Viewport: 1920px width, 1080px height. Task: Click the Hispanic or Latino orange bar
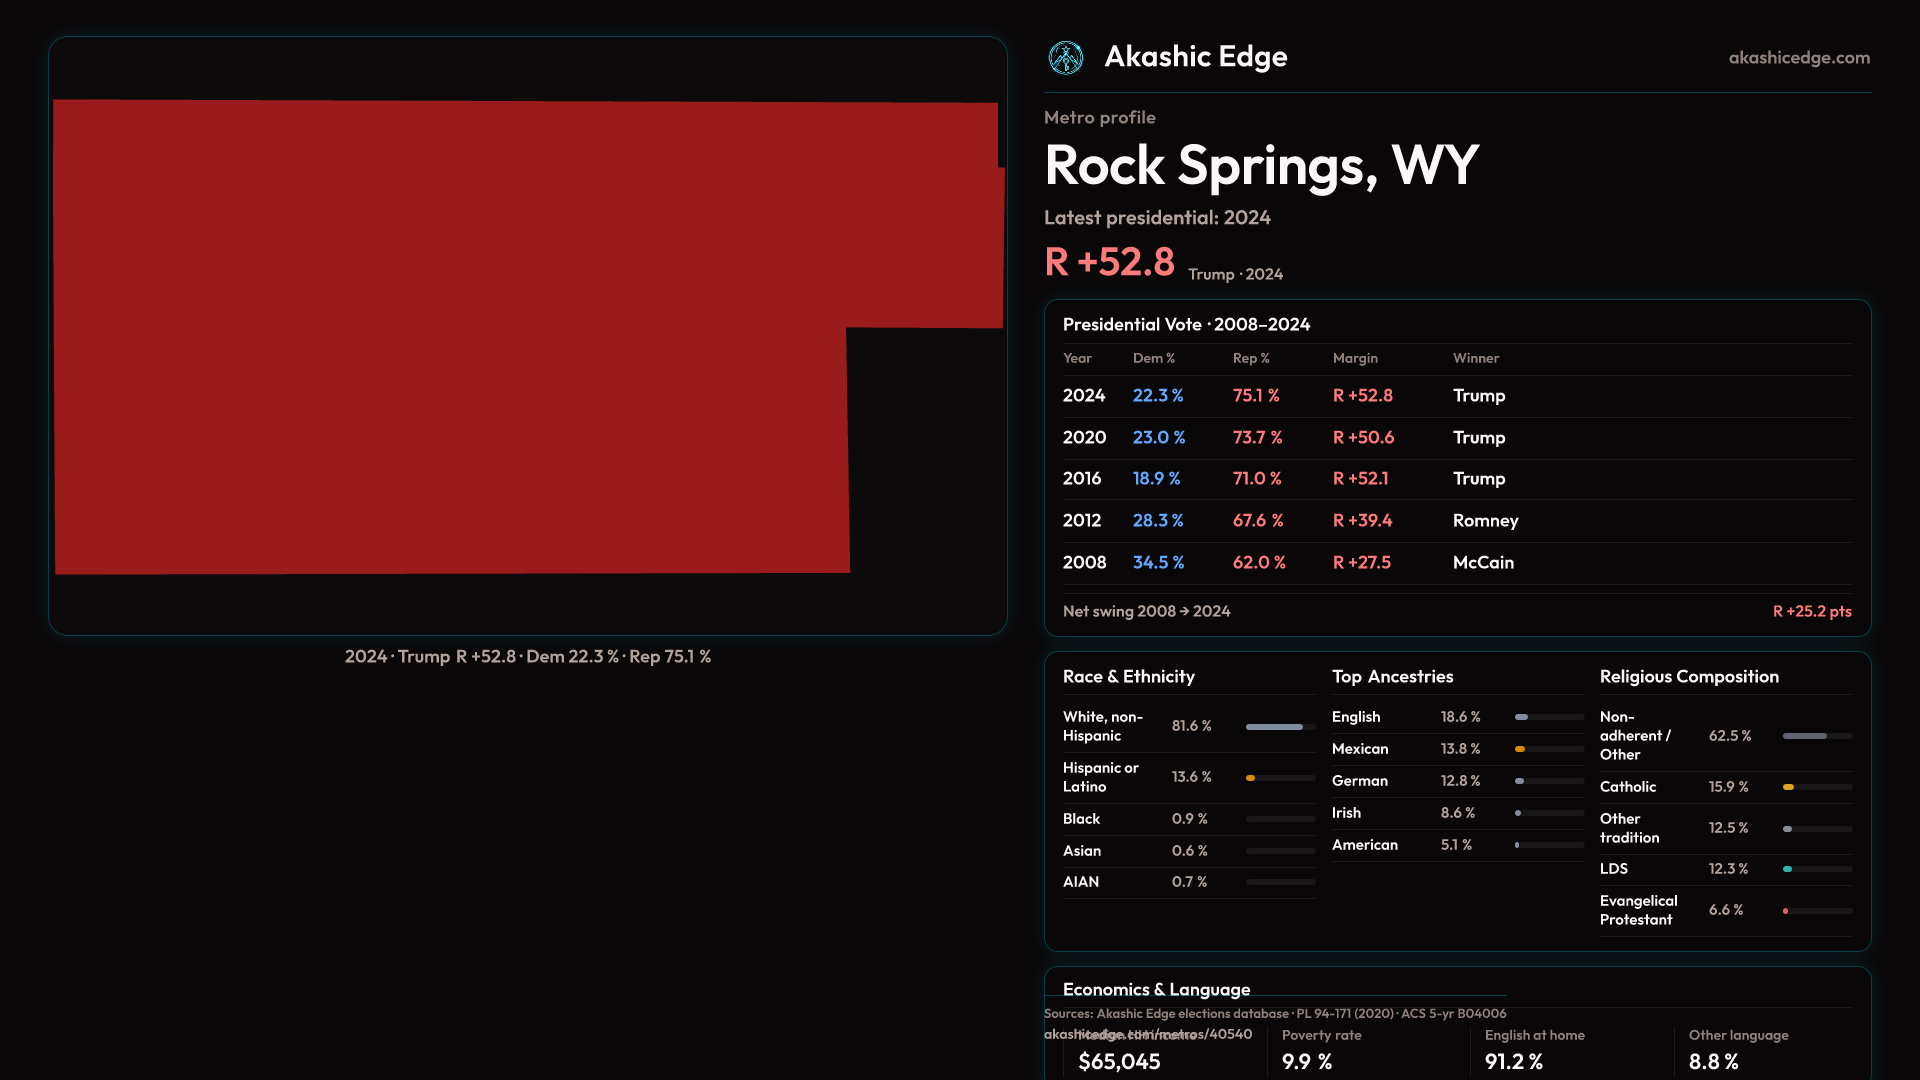pyautogui.click(x=1251, y=778)
